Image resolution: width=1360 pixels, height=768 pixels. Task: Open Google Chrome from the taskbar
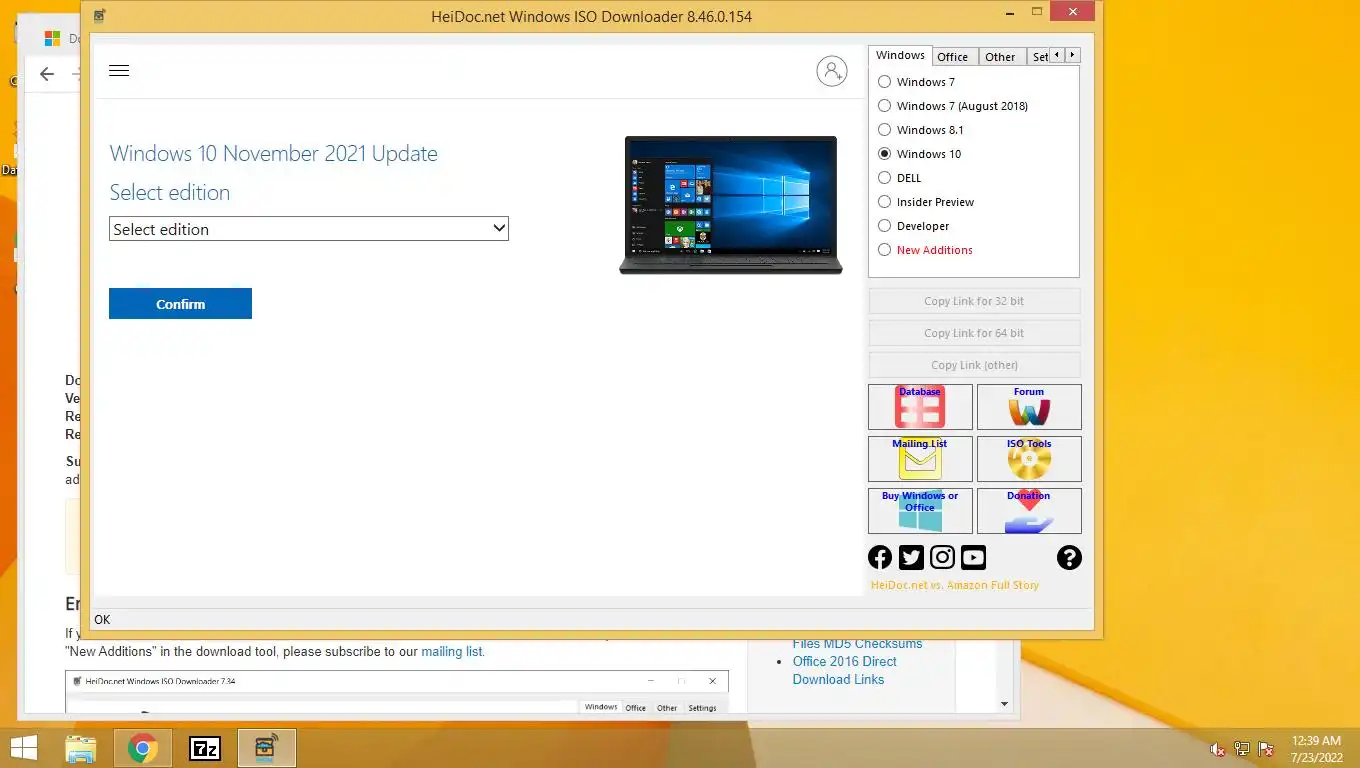coord(143,748)
